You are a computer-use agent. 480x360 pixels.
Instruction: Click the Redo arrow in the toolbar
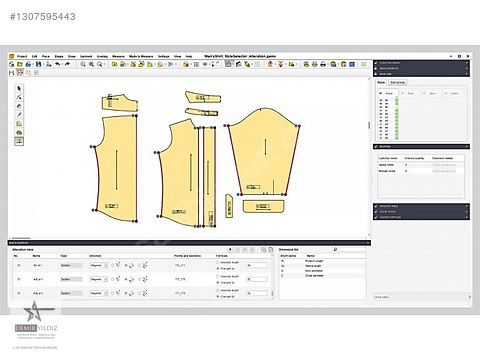click(67, 64)
